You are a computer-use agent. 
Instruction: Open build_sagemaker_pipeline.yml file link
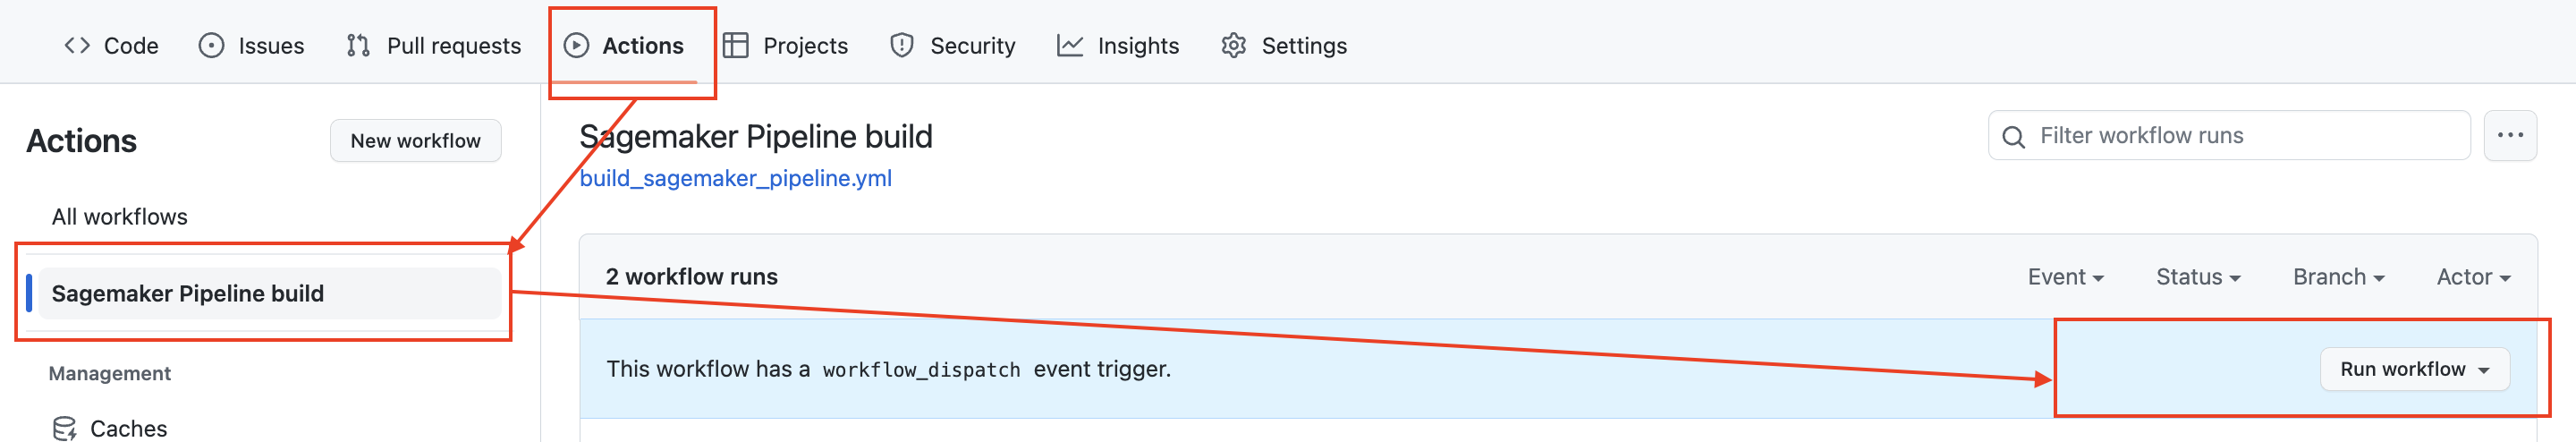(x=735, y=178)
